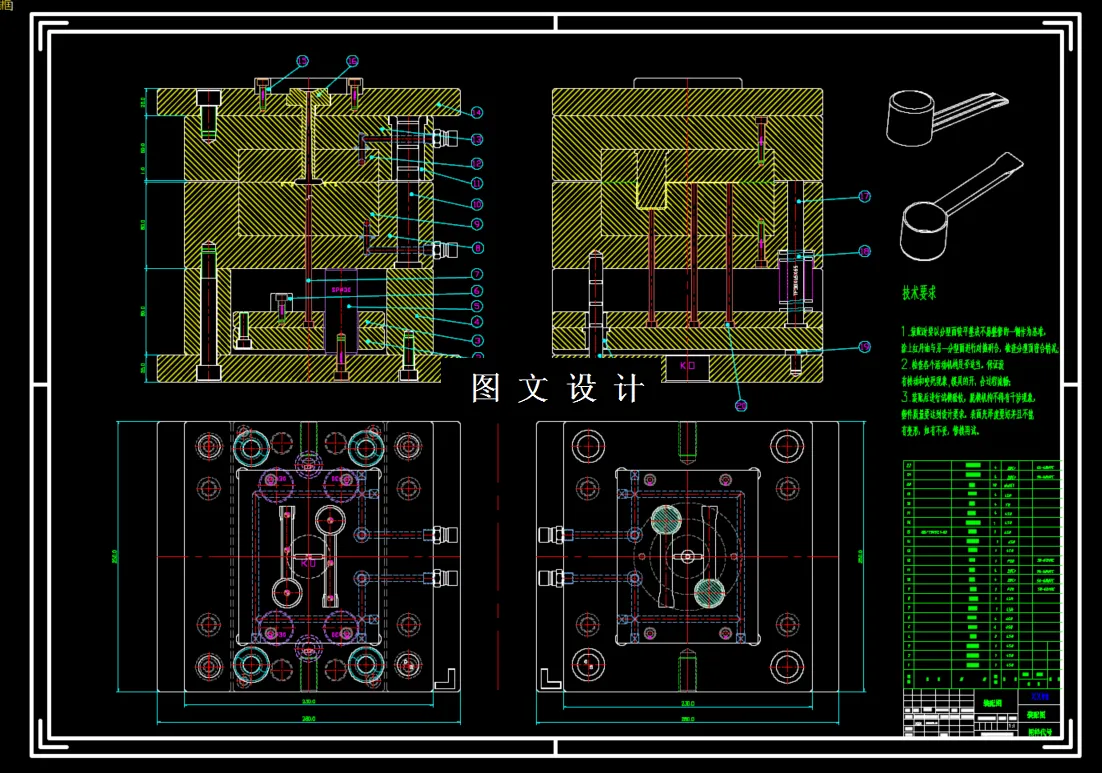Select part balloon number 5
1102x773 pixels.
477,306
